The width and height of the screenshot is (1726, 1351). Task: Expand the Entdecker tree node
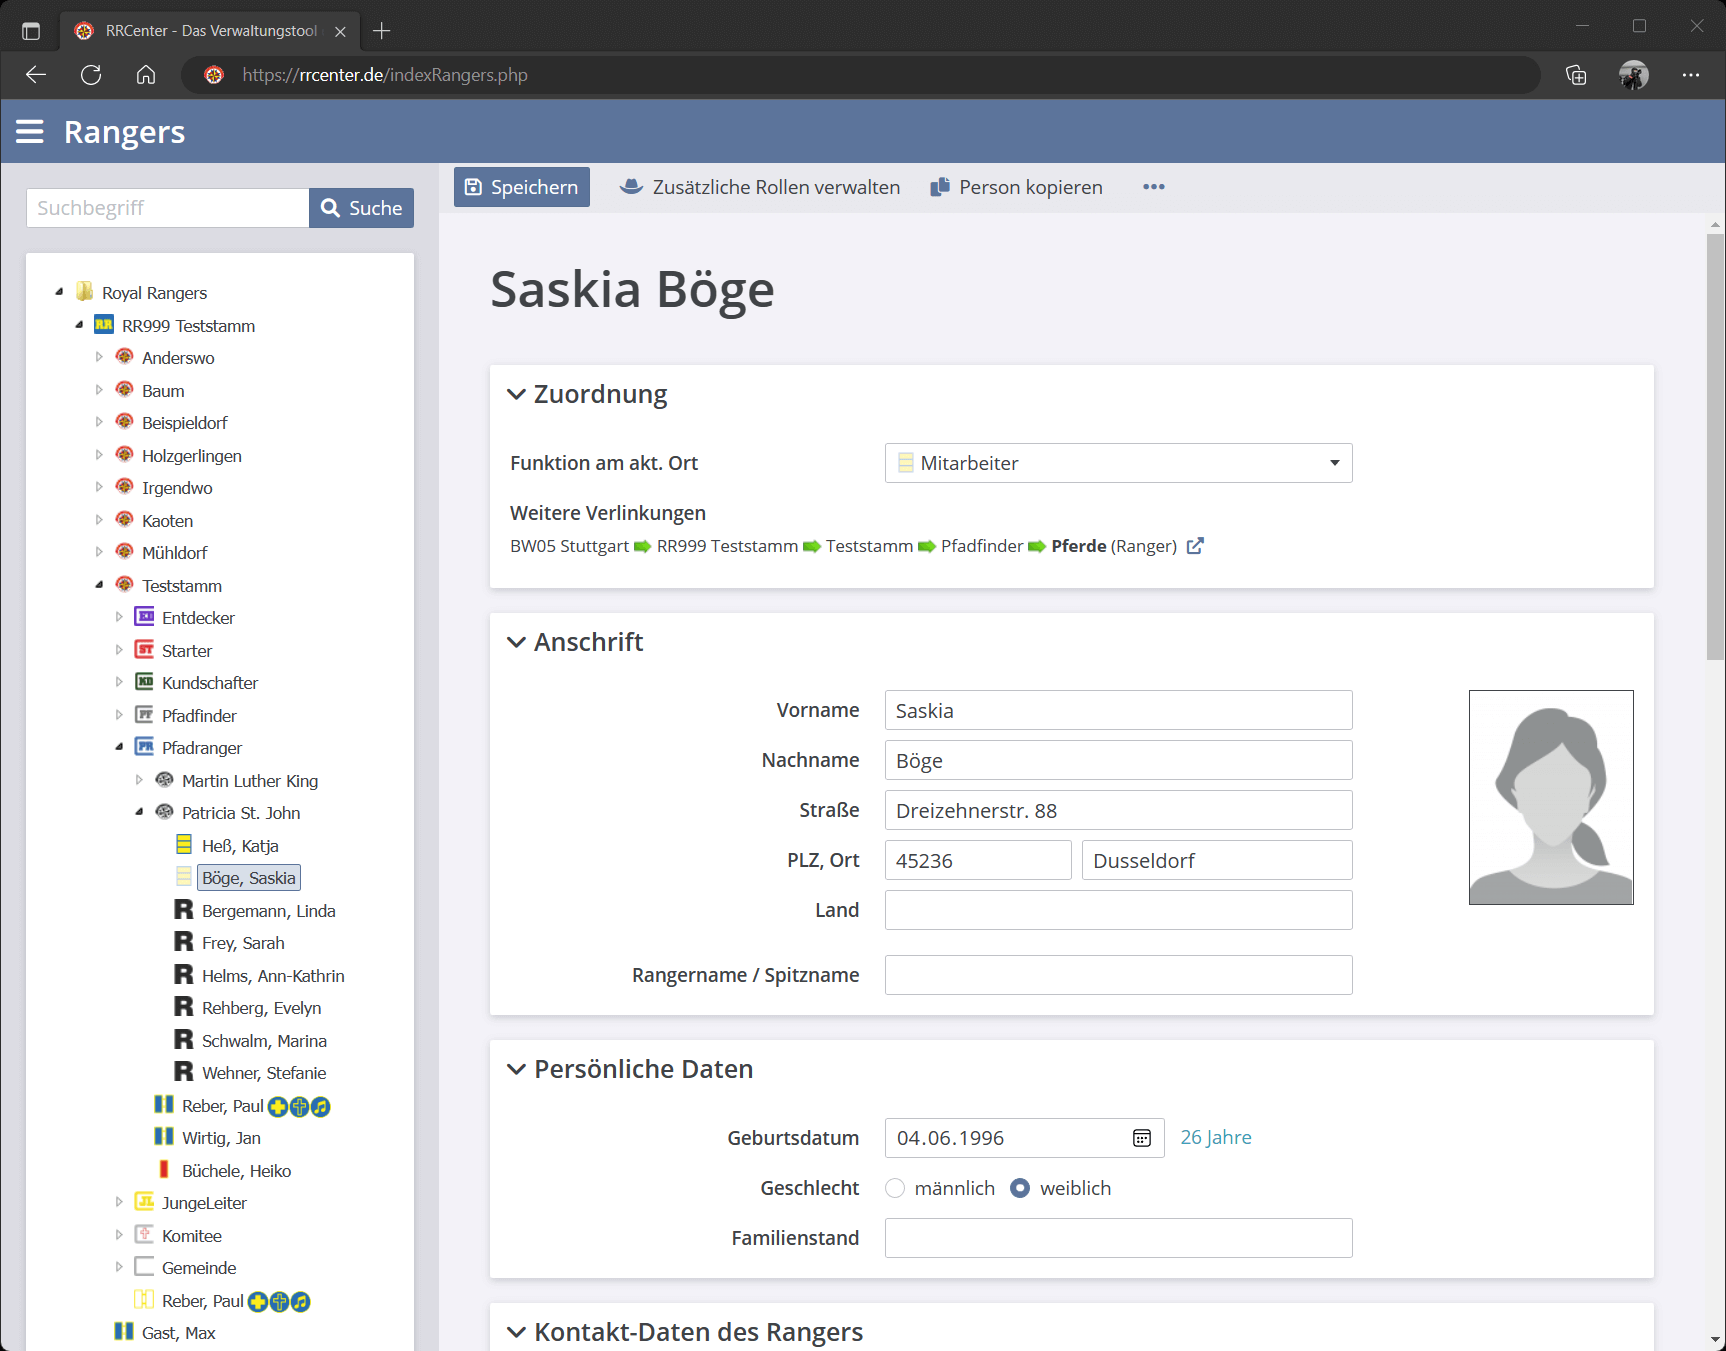[119, 618]
